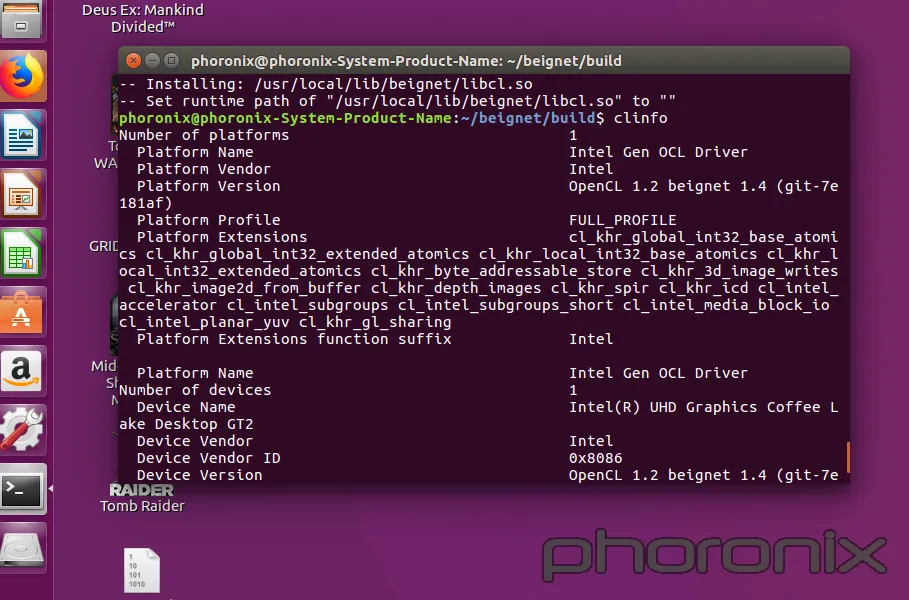
Task: Click the terminal scrollbar handle
Action: click(x=848, y=457)
